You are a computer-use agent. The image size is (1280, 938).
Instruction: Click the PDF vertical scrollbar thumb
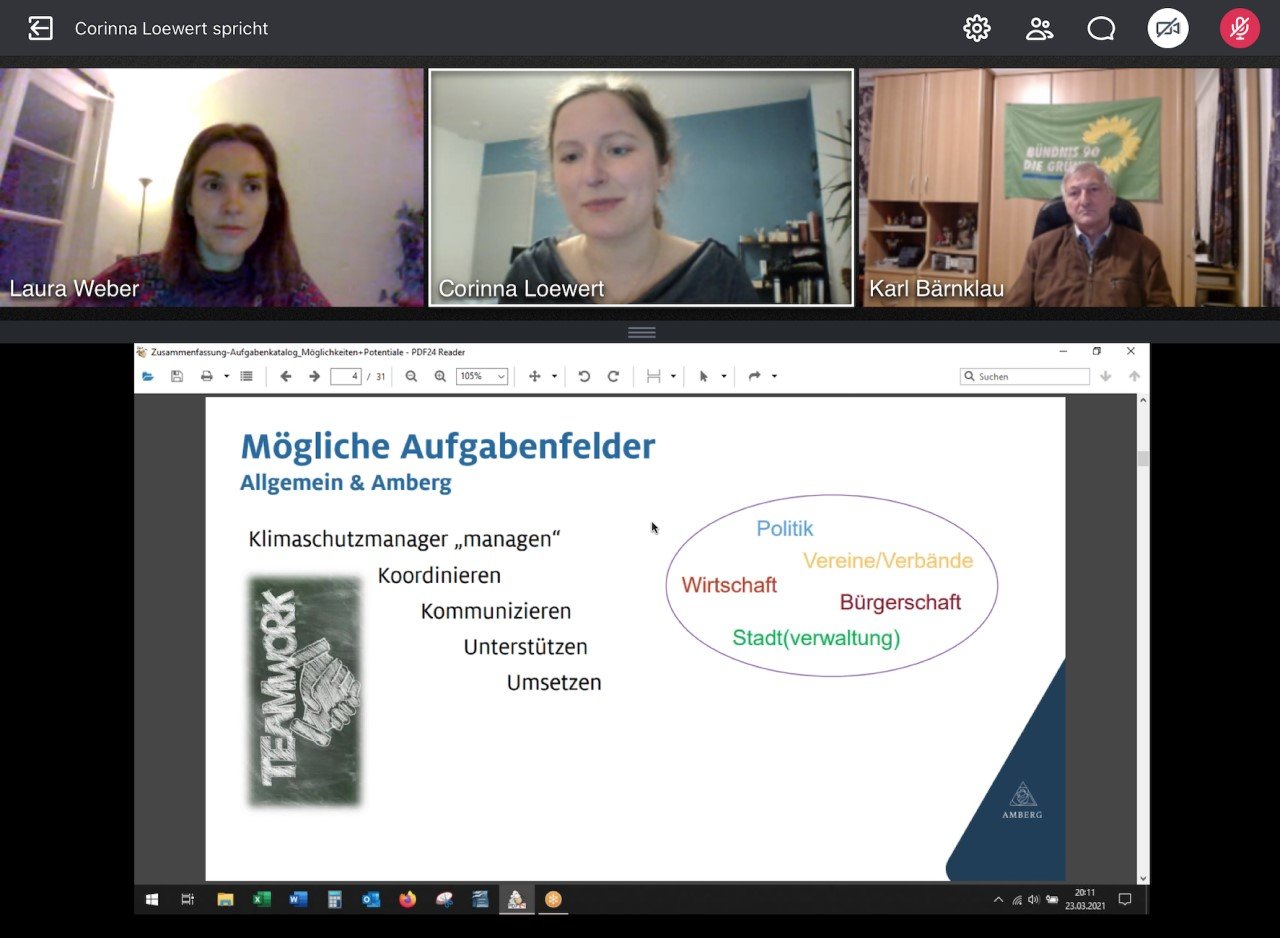1143,459
